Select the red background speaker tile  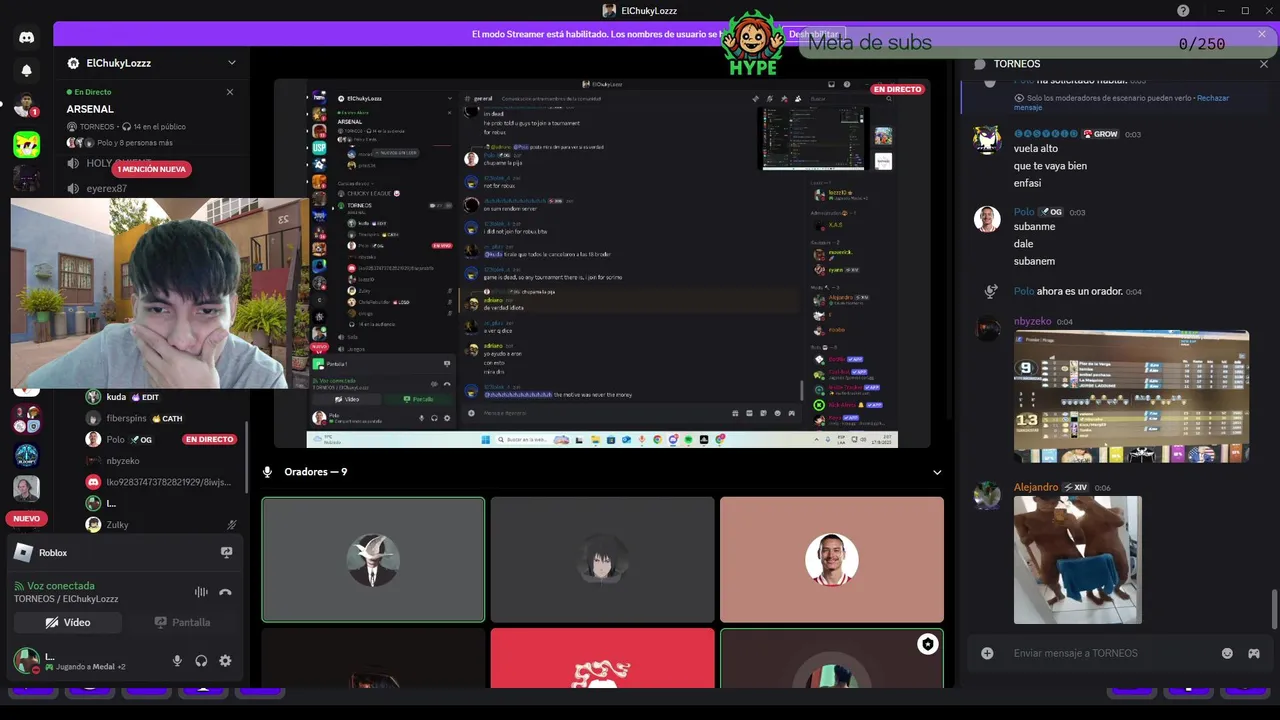[x=602, y=658]
